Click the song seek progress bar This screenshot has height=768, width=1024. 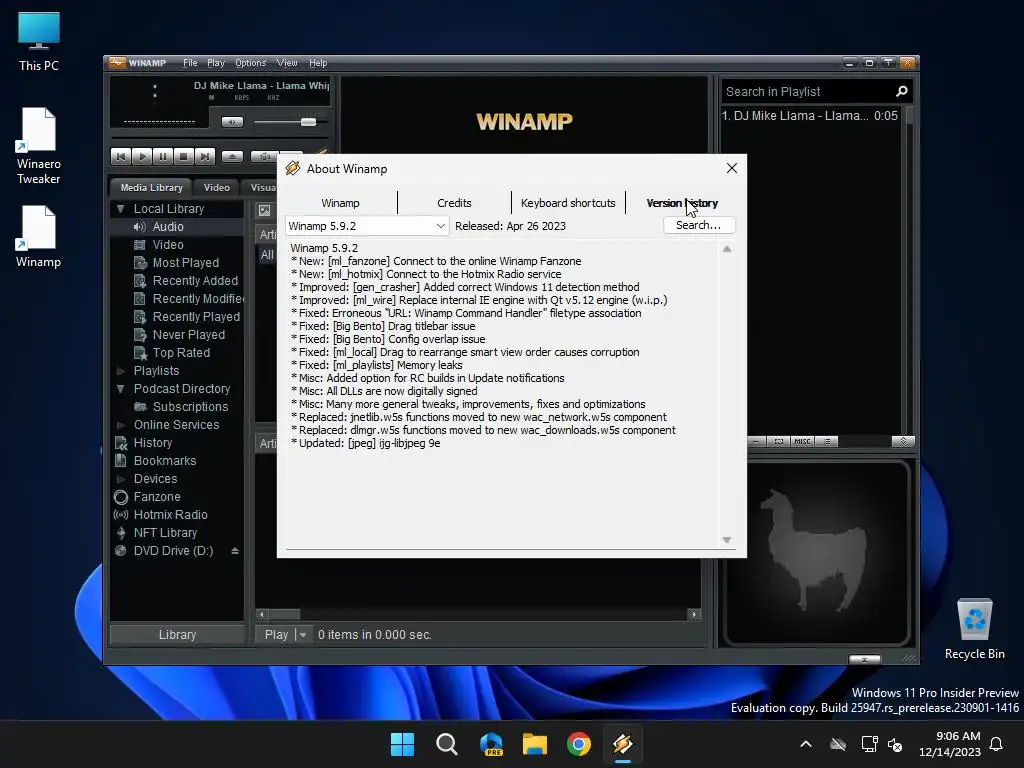219,138
